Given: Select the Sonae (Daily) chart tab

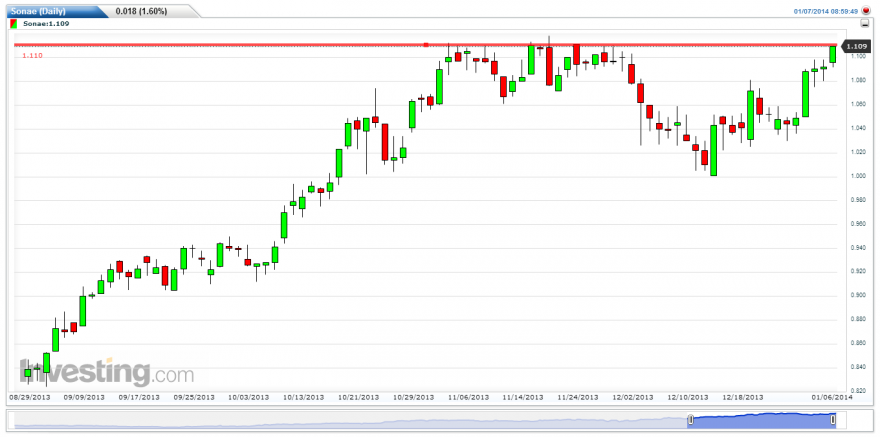Looking at the screenshot, I should [x=38, y=11].
